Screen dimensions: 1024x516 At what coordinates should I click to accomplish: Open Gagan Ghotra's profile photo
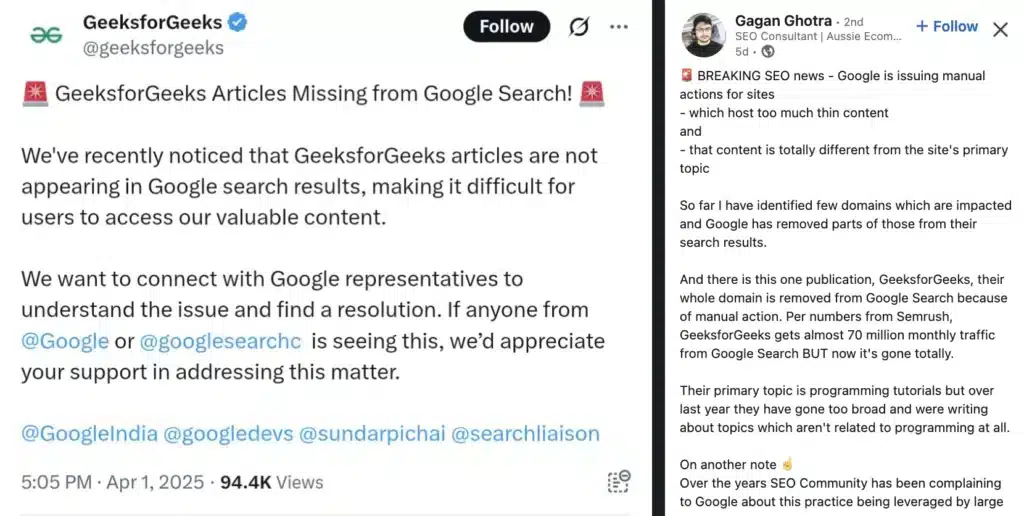point(703,35)
